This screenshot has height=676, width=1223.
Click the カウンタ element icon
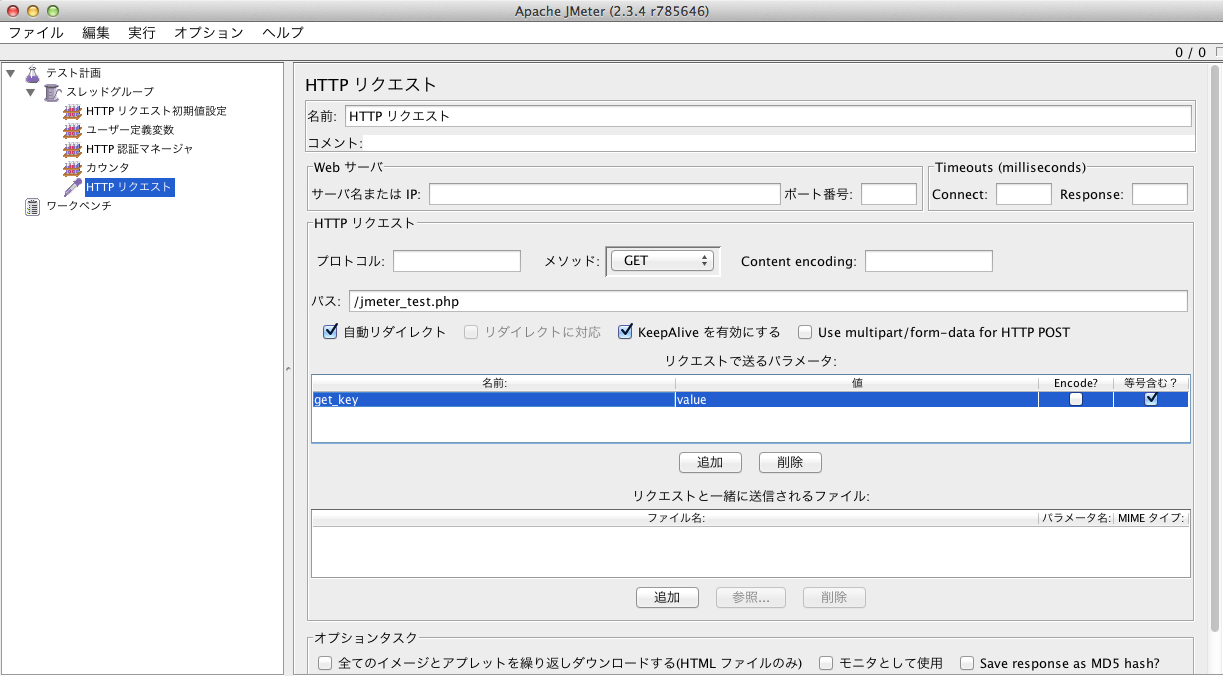(72, 168)
